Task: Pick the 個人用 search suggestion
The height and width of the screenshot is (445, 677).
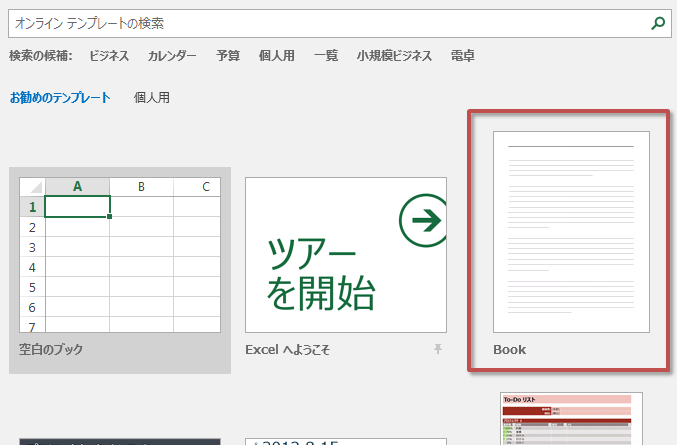Action: pos(277,56)
